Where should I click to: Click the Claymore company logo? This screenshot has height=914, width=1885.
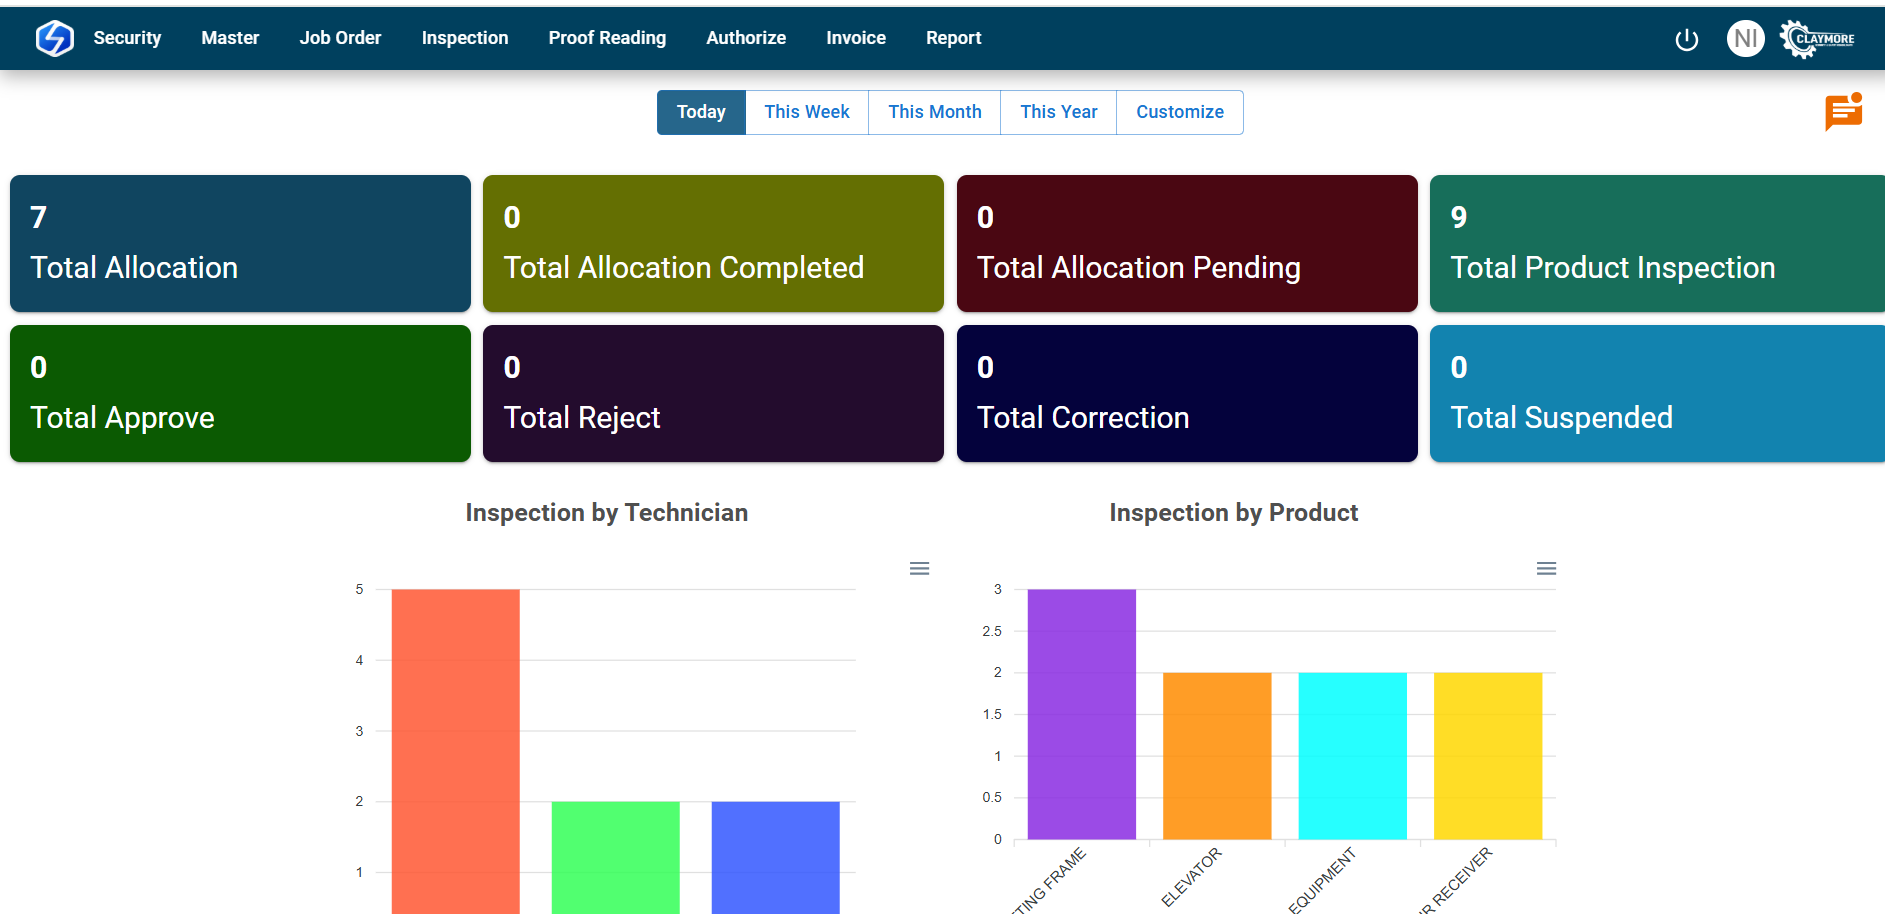coord(1818,39)
